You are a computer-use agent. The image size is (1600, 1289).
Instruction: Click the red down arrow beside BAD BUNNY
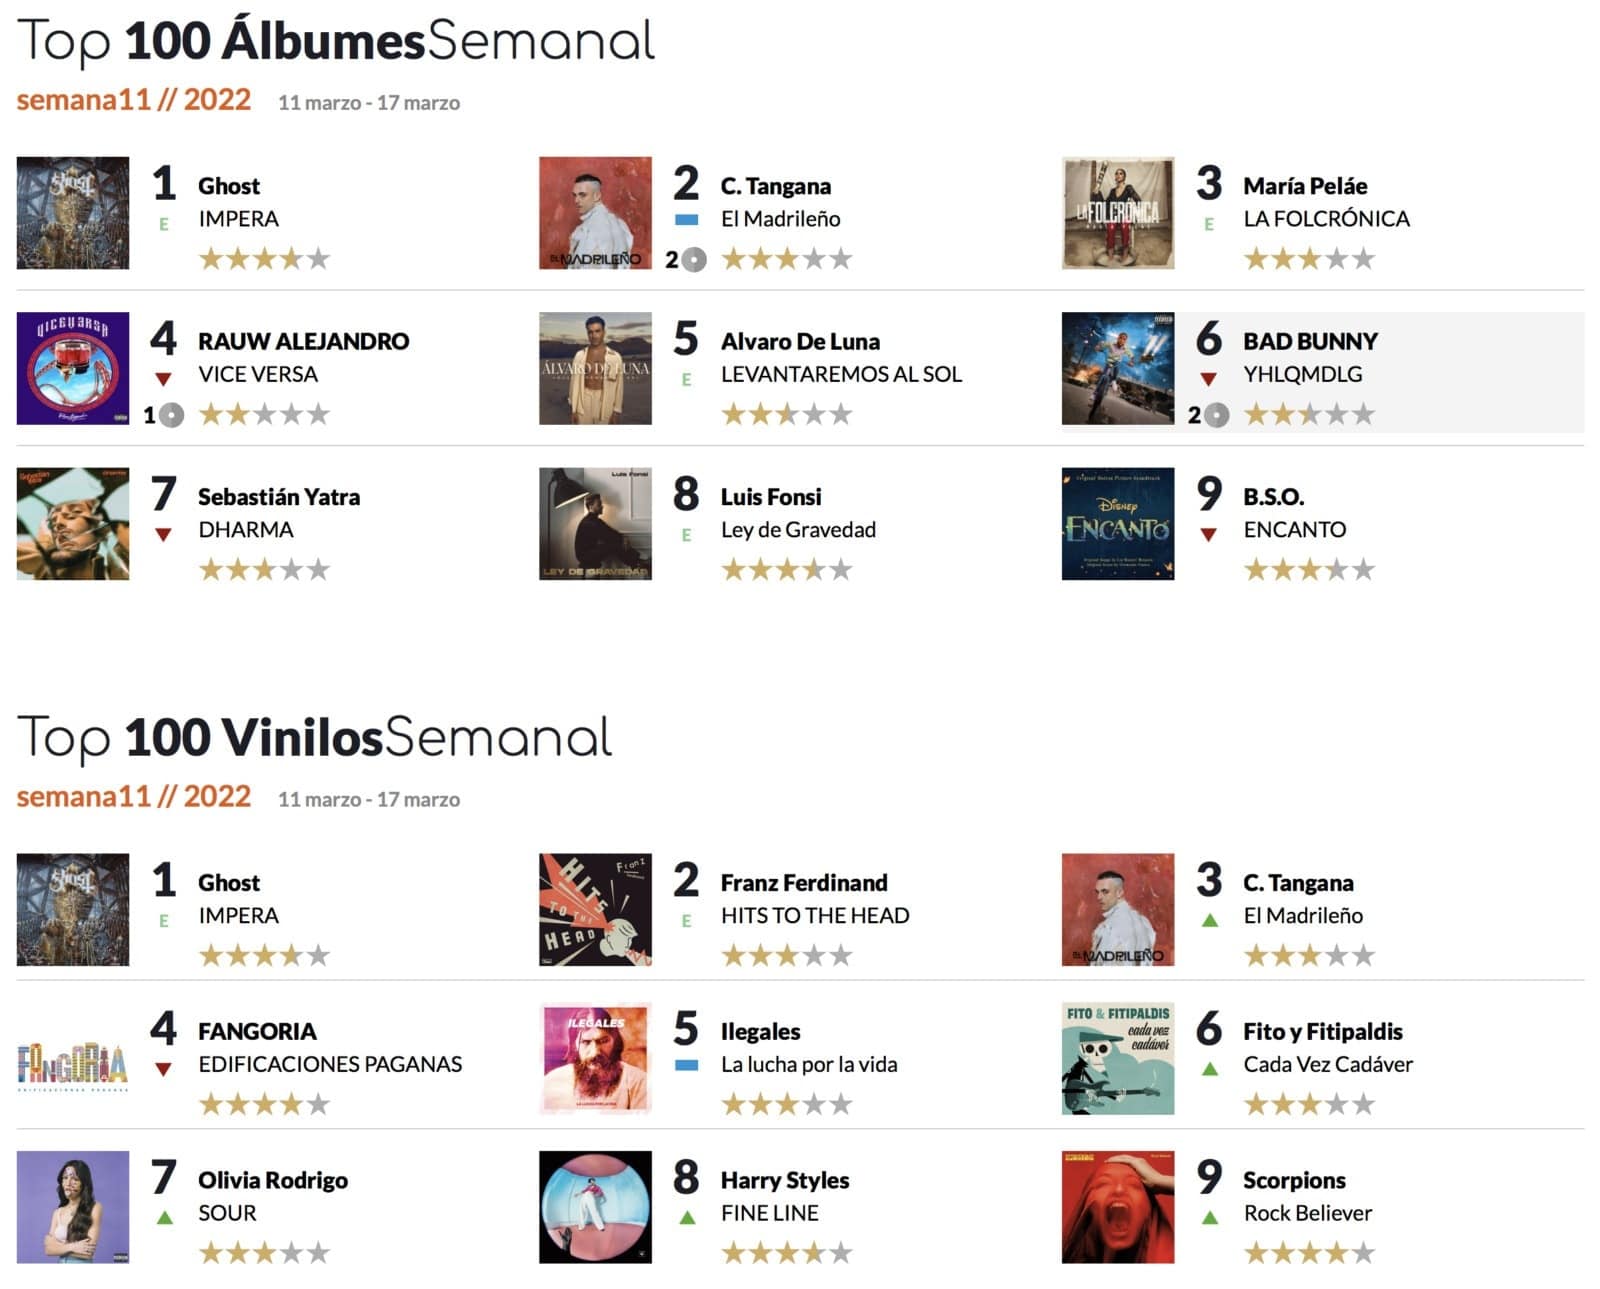point(1208,380)
